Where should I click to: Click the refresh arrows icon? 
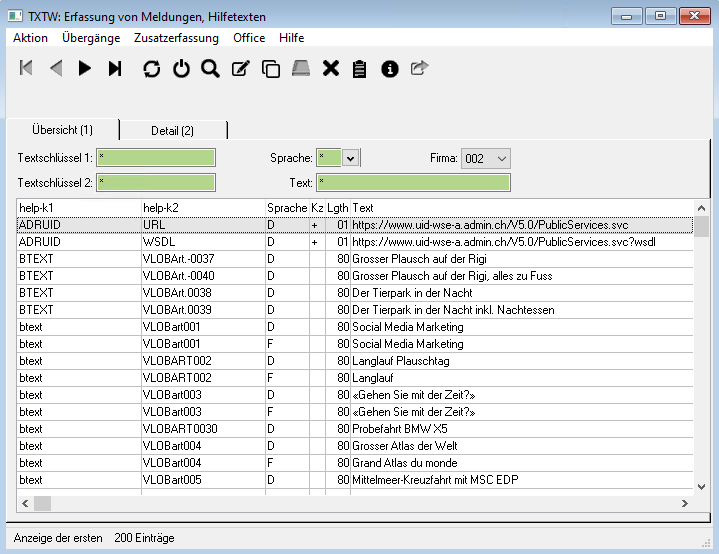point(151,69)
